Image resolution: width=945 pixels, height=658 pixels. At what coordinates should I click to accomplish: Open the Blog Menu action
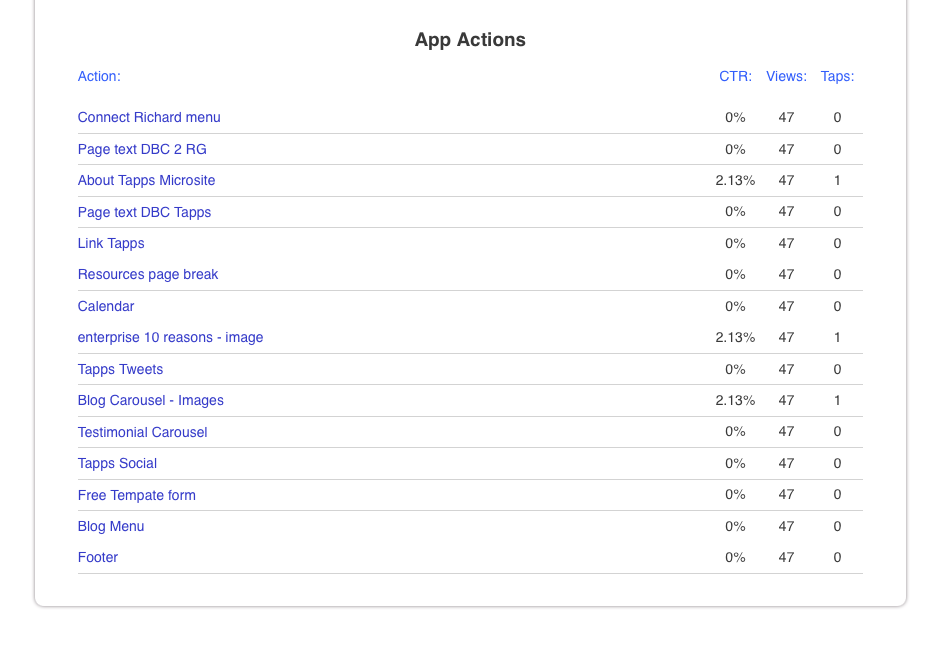[x=111, y=526]
